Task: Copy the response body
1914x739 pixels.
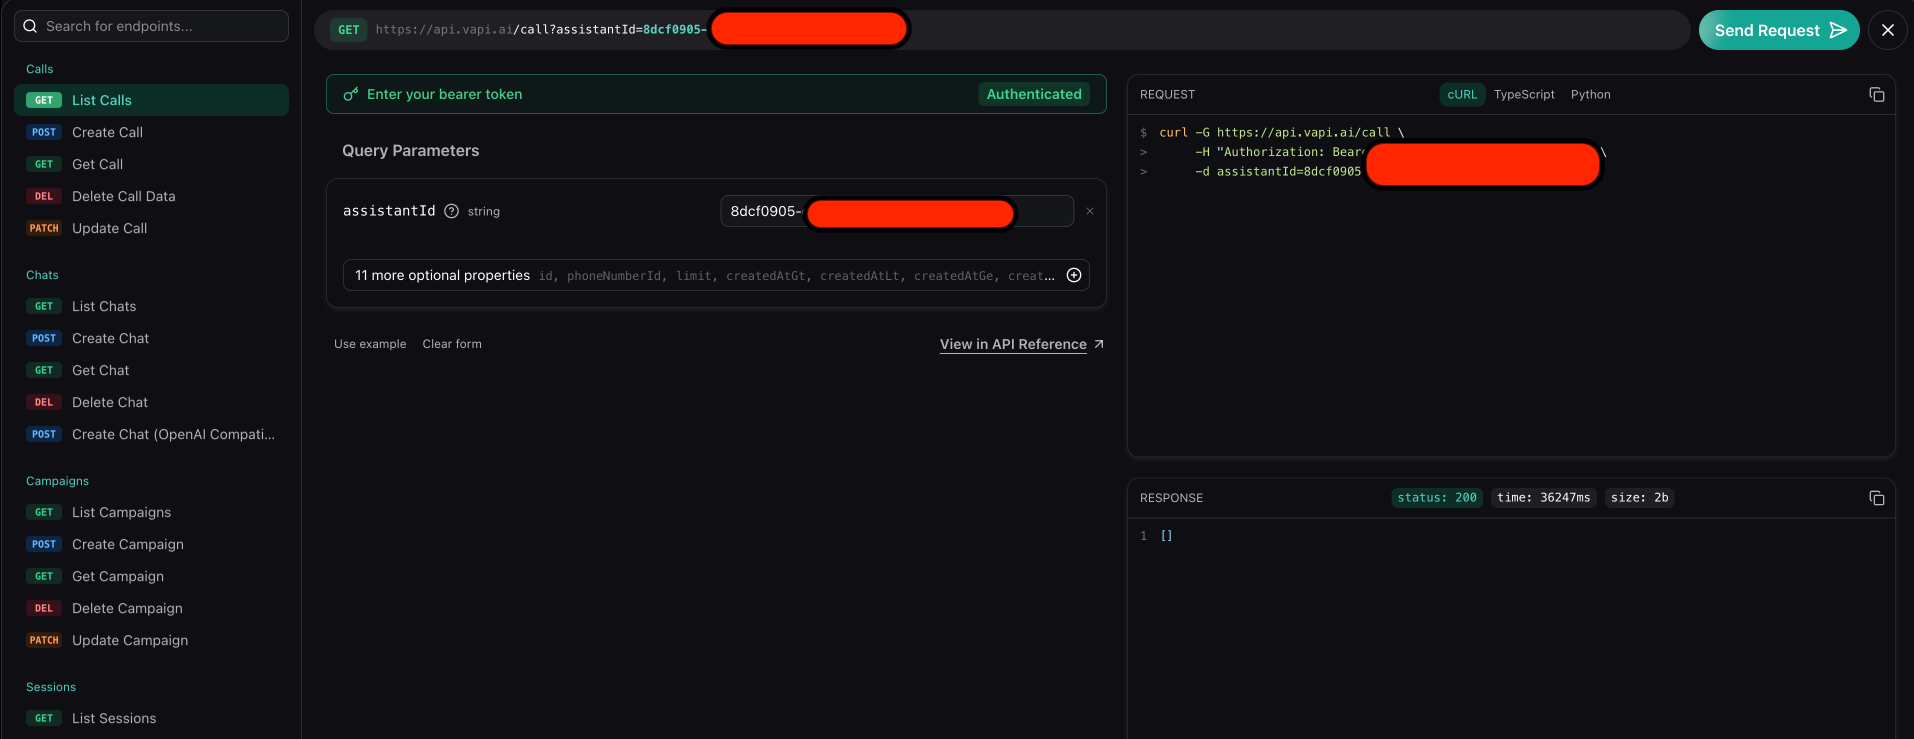Action: [x=1877, y=498]
